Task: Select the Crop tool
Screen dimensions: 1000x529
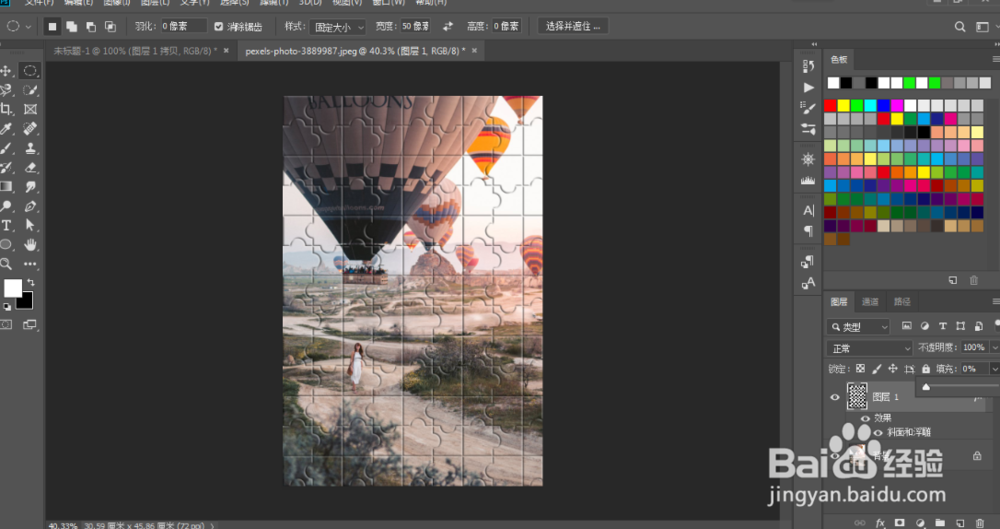Action: click(x=6, y=109)
